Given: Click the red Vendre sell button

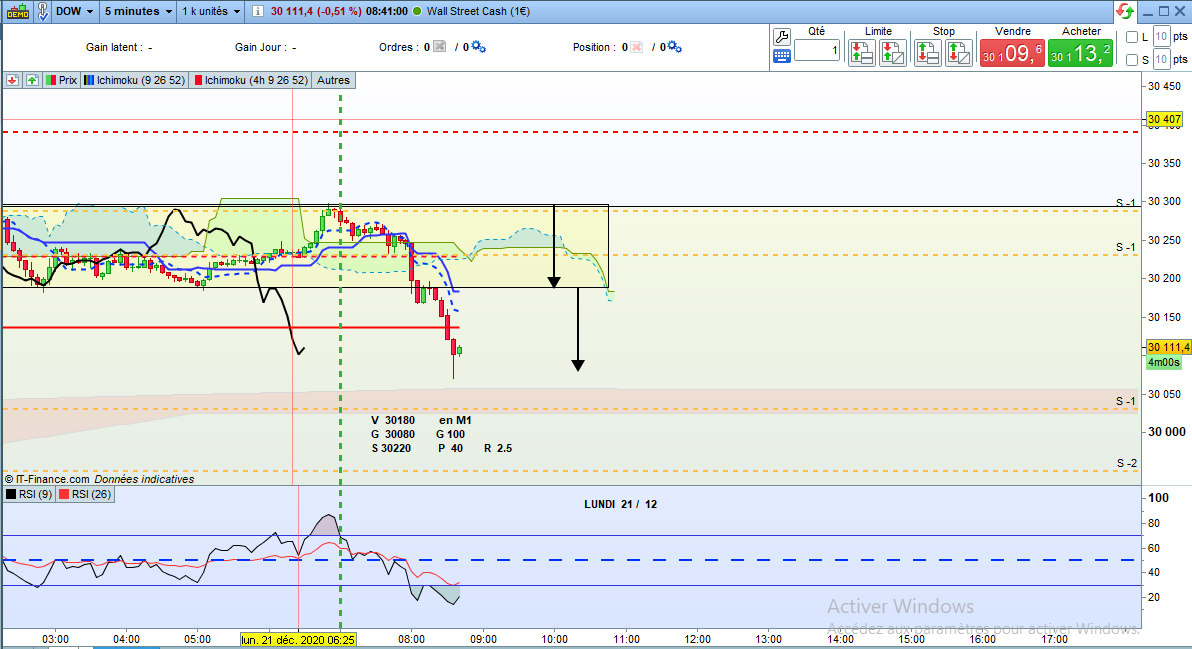Looking at the screenshot, I should pyautogui.click(x=1012, y=53).
